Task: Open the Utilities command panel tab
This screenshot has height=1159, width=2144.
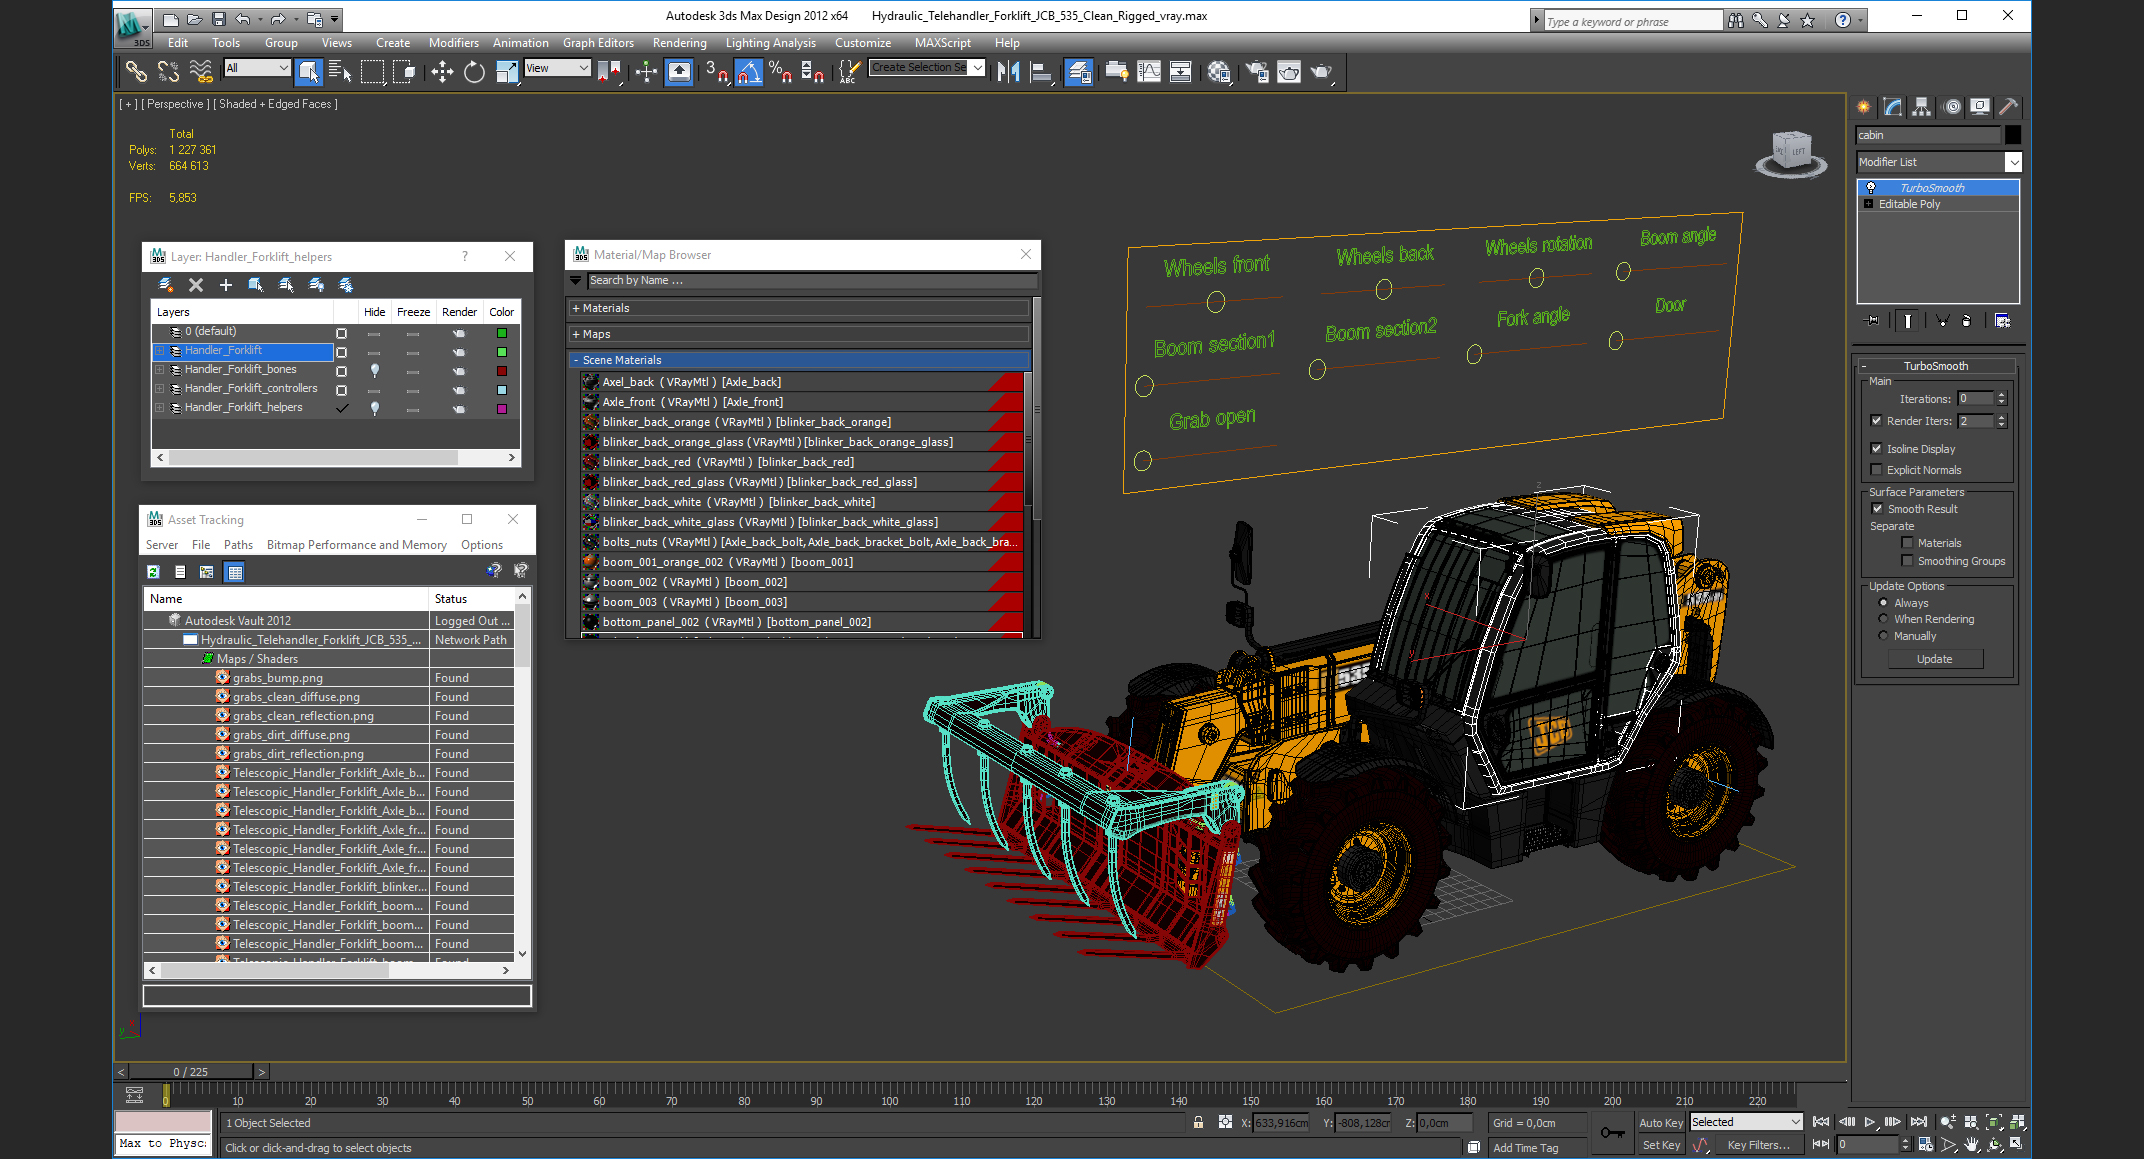Action: (2008, 107)
